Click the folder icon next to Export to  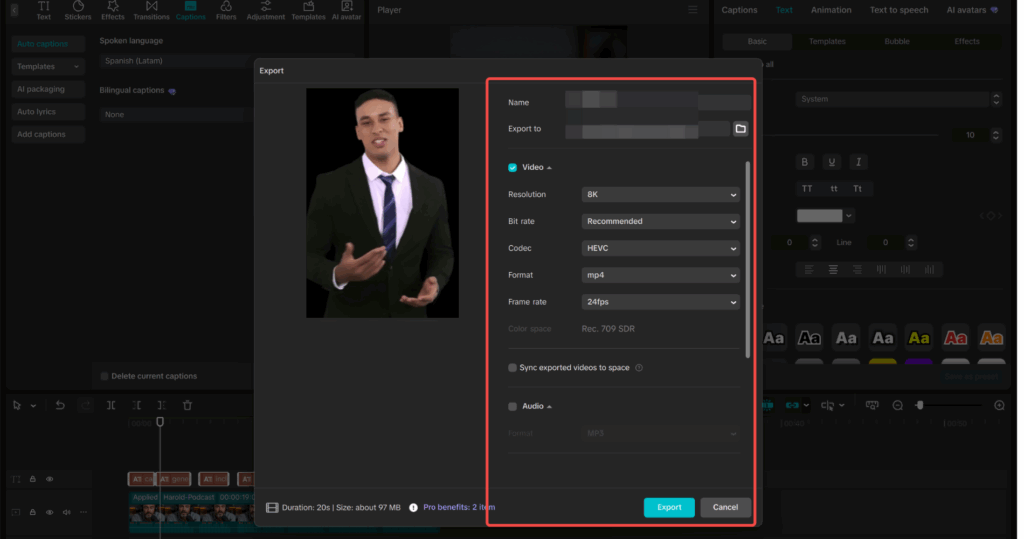click(x=740, y=129)
